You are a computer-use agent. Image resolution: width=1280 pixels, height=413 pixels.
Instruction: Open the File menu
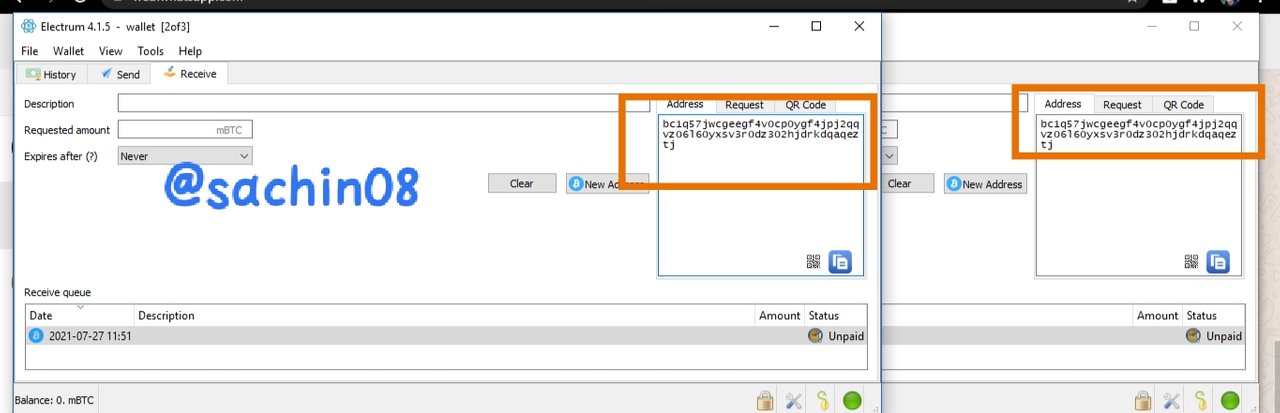[30, 51]
